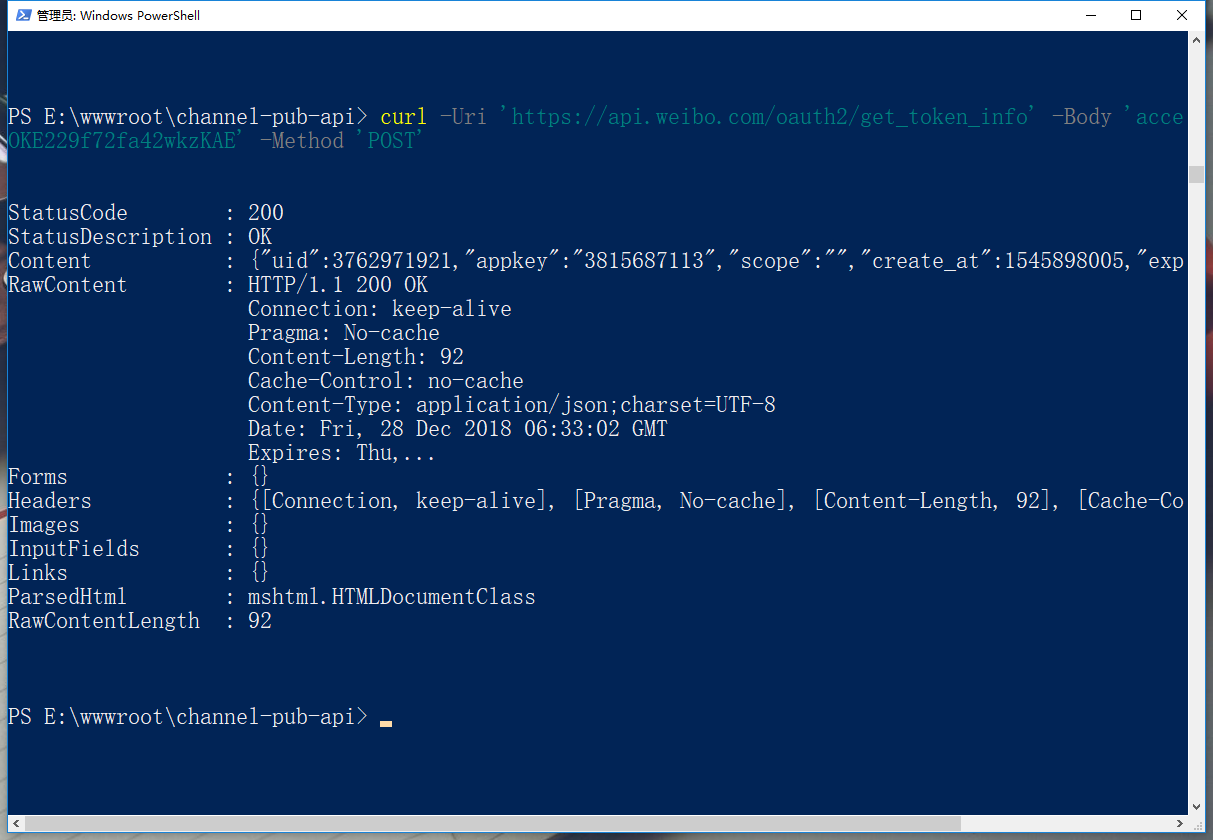The image size is (1213, 840).
Task: Minimize the PowerShell window
Action: (1090, 15)
